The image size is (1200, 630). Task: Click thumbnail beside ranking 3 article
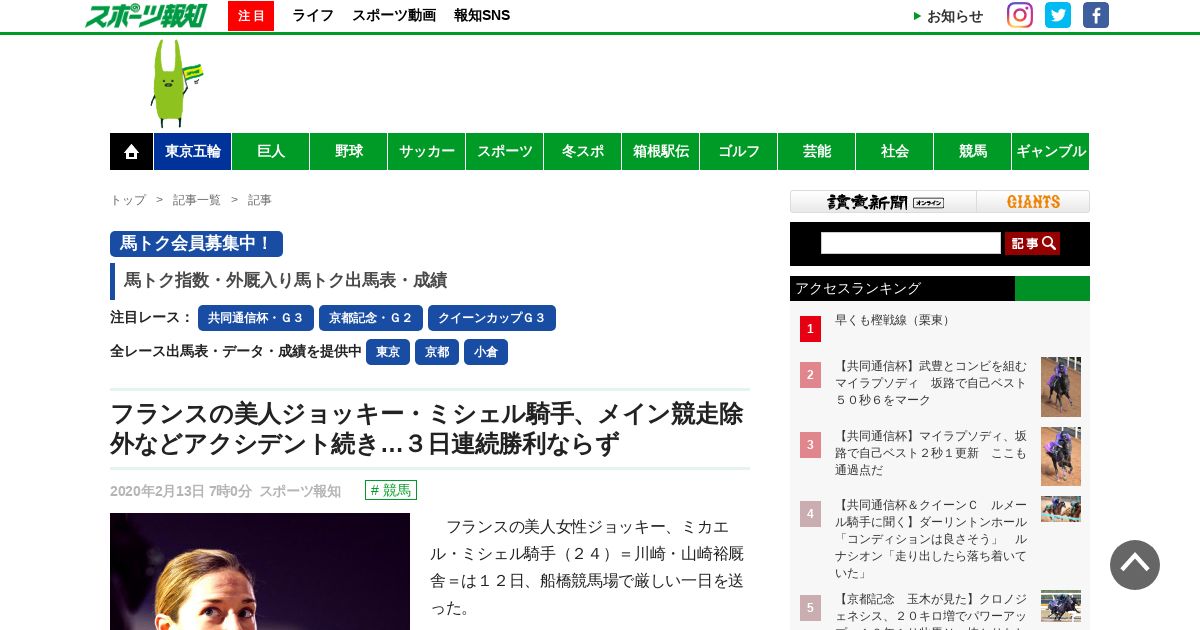click(x=1061, y=457)
